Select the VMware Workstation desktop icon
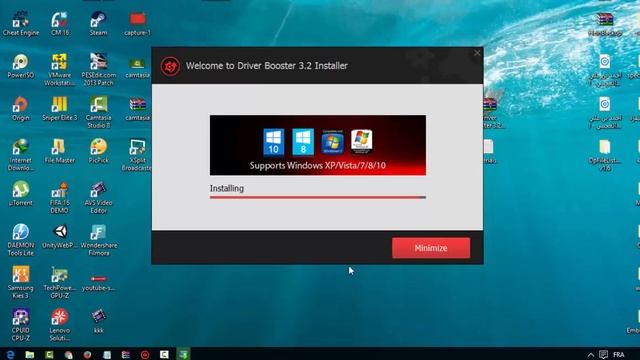This screenshot has width=640, height=360. (60, 70)
